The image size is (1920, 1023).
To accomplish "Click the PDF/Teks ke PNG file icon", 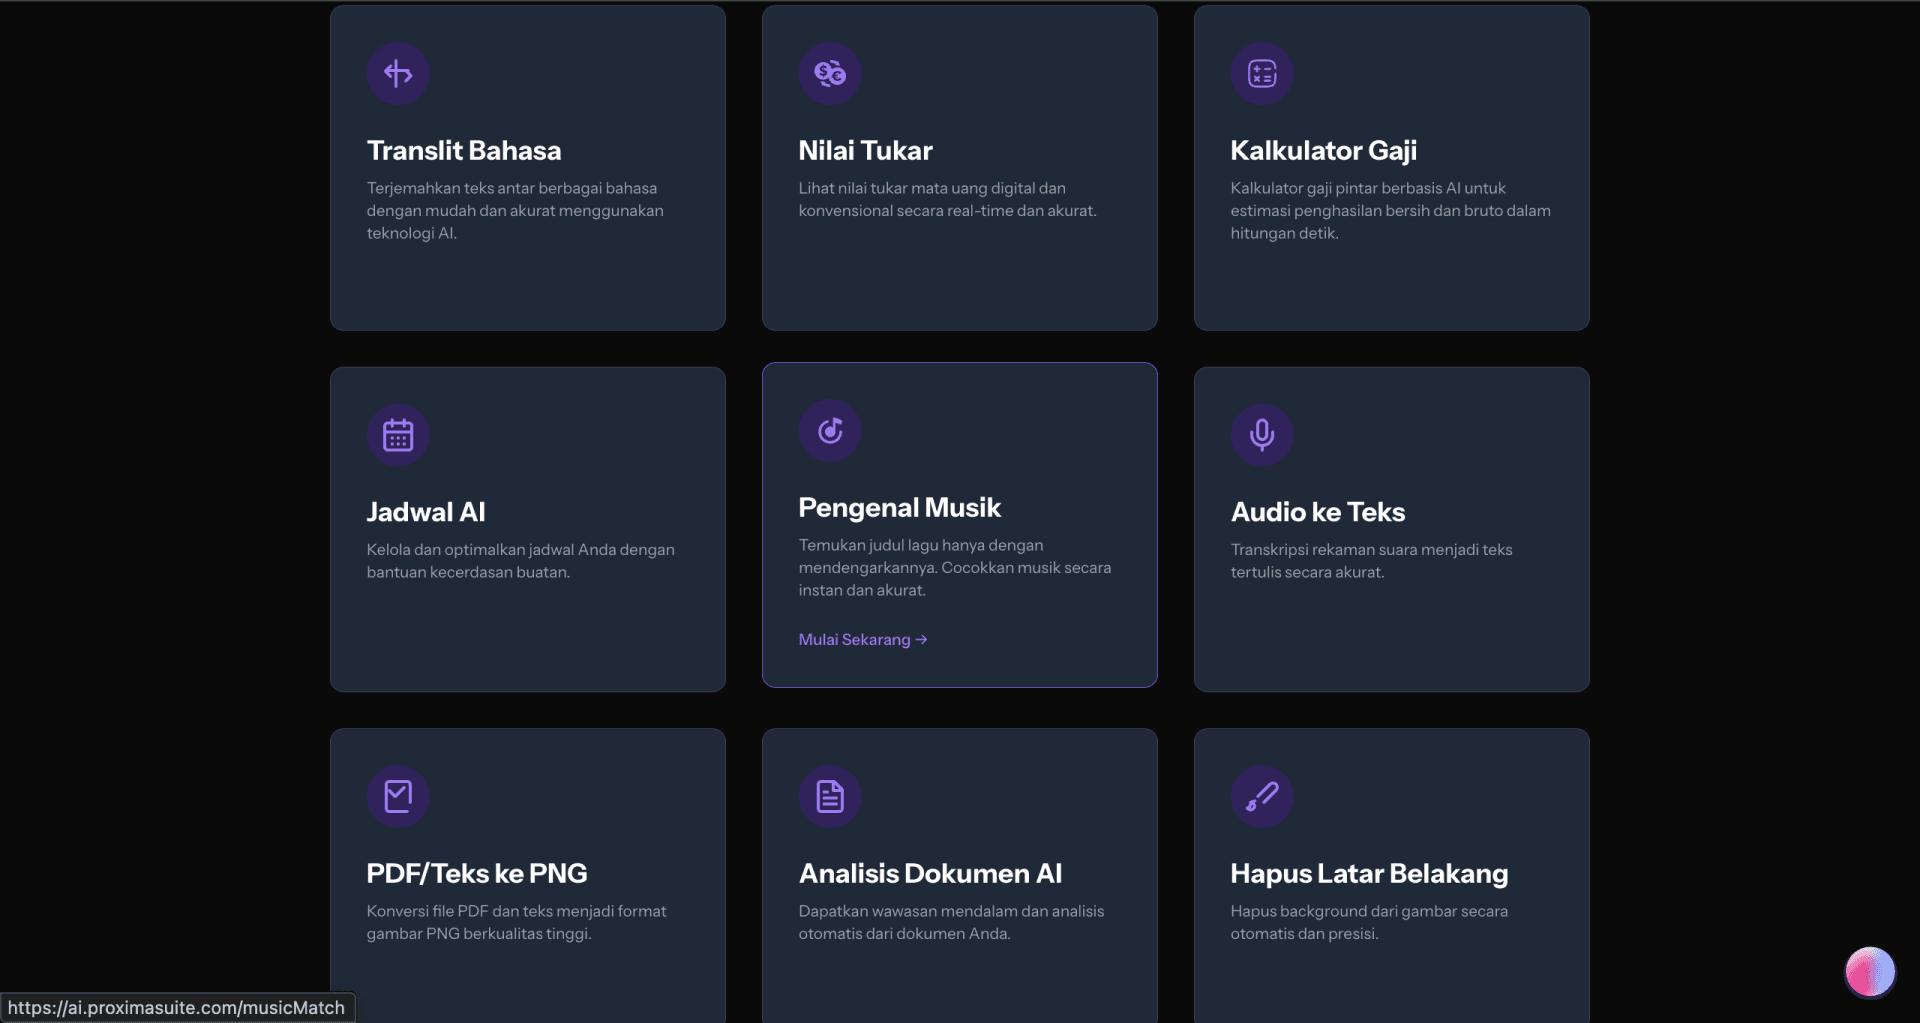I will pyautogui.click(x=398, y=797).
